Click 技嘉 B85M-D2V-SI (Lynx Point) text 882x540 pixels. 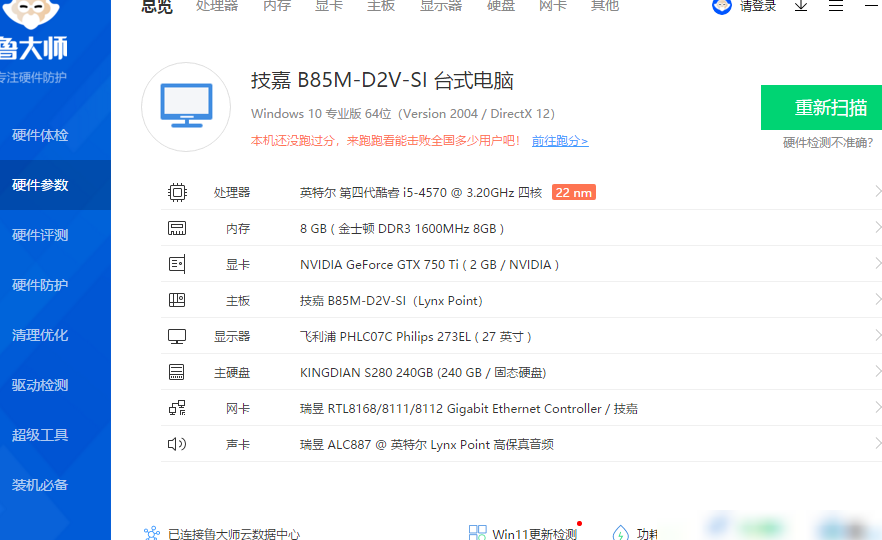click(x=391, y=301)
